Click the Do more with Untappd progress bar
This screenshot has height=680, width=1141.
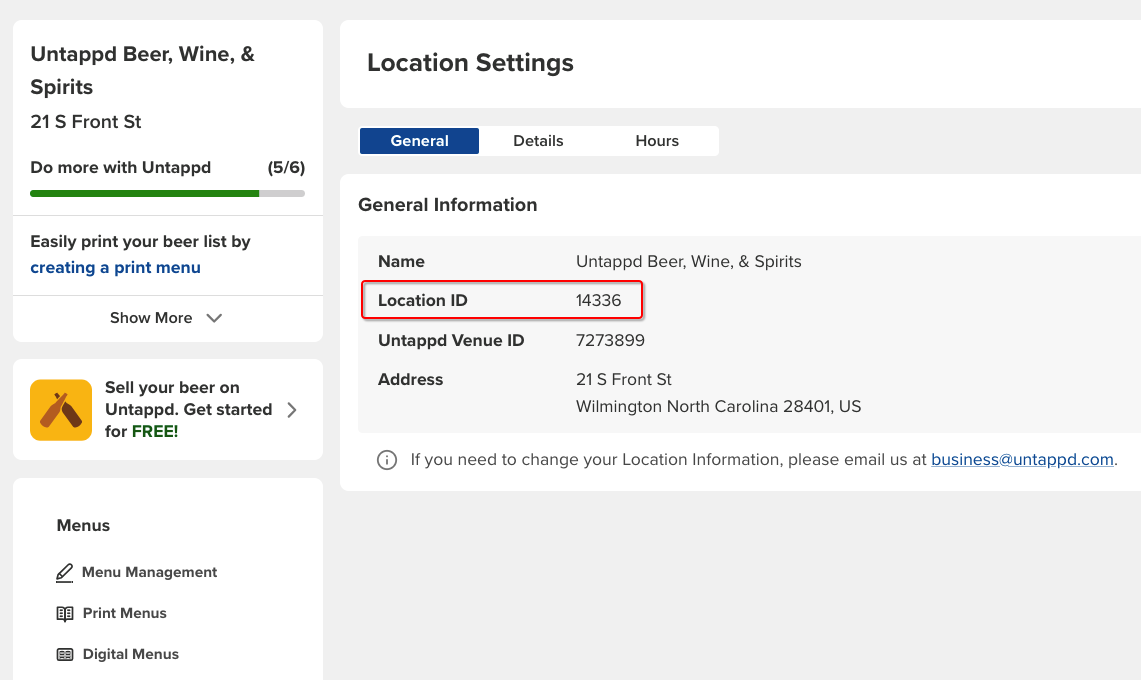pyautogui.click(x=167, y=194)
